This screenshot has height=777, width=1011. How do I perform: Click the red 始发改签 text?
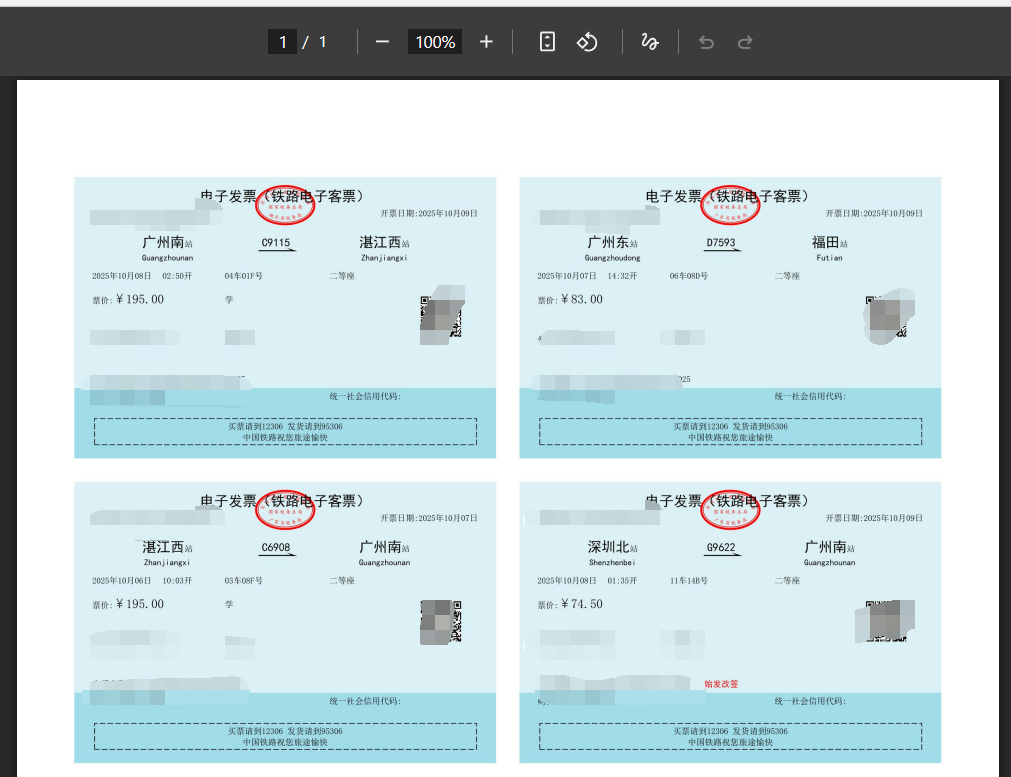pyautogui.click(x=721, y=684)
